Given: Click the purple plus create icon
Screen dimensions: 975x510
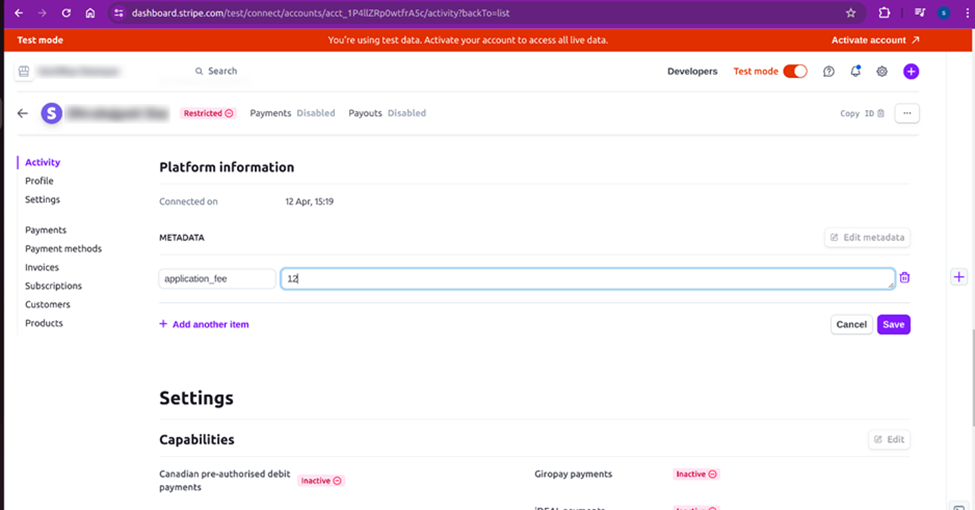Looking at the screenshot, I should [x=911, y=72].
